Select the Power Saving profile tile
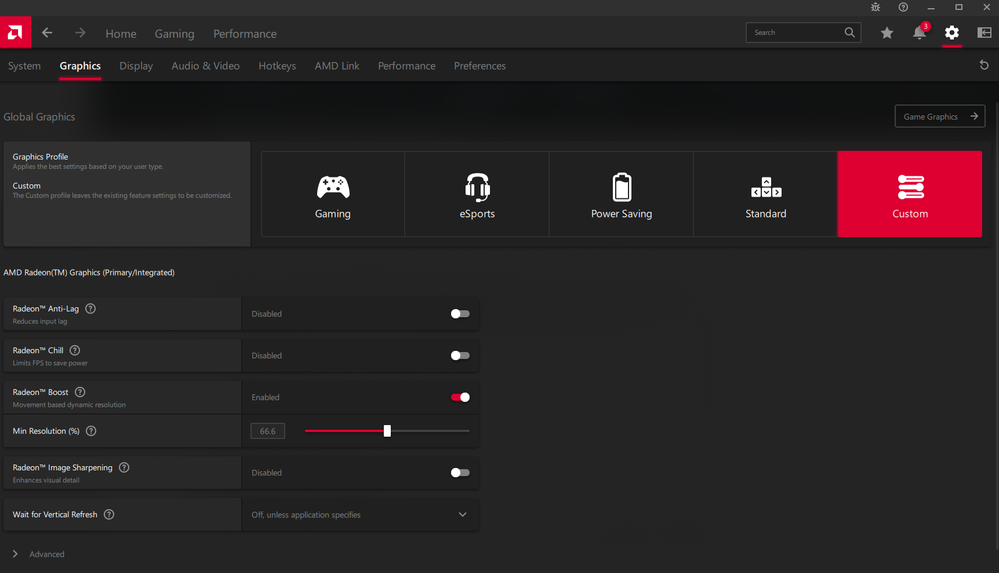Screen dimensions: 999x573 click(621, 194)
